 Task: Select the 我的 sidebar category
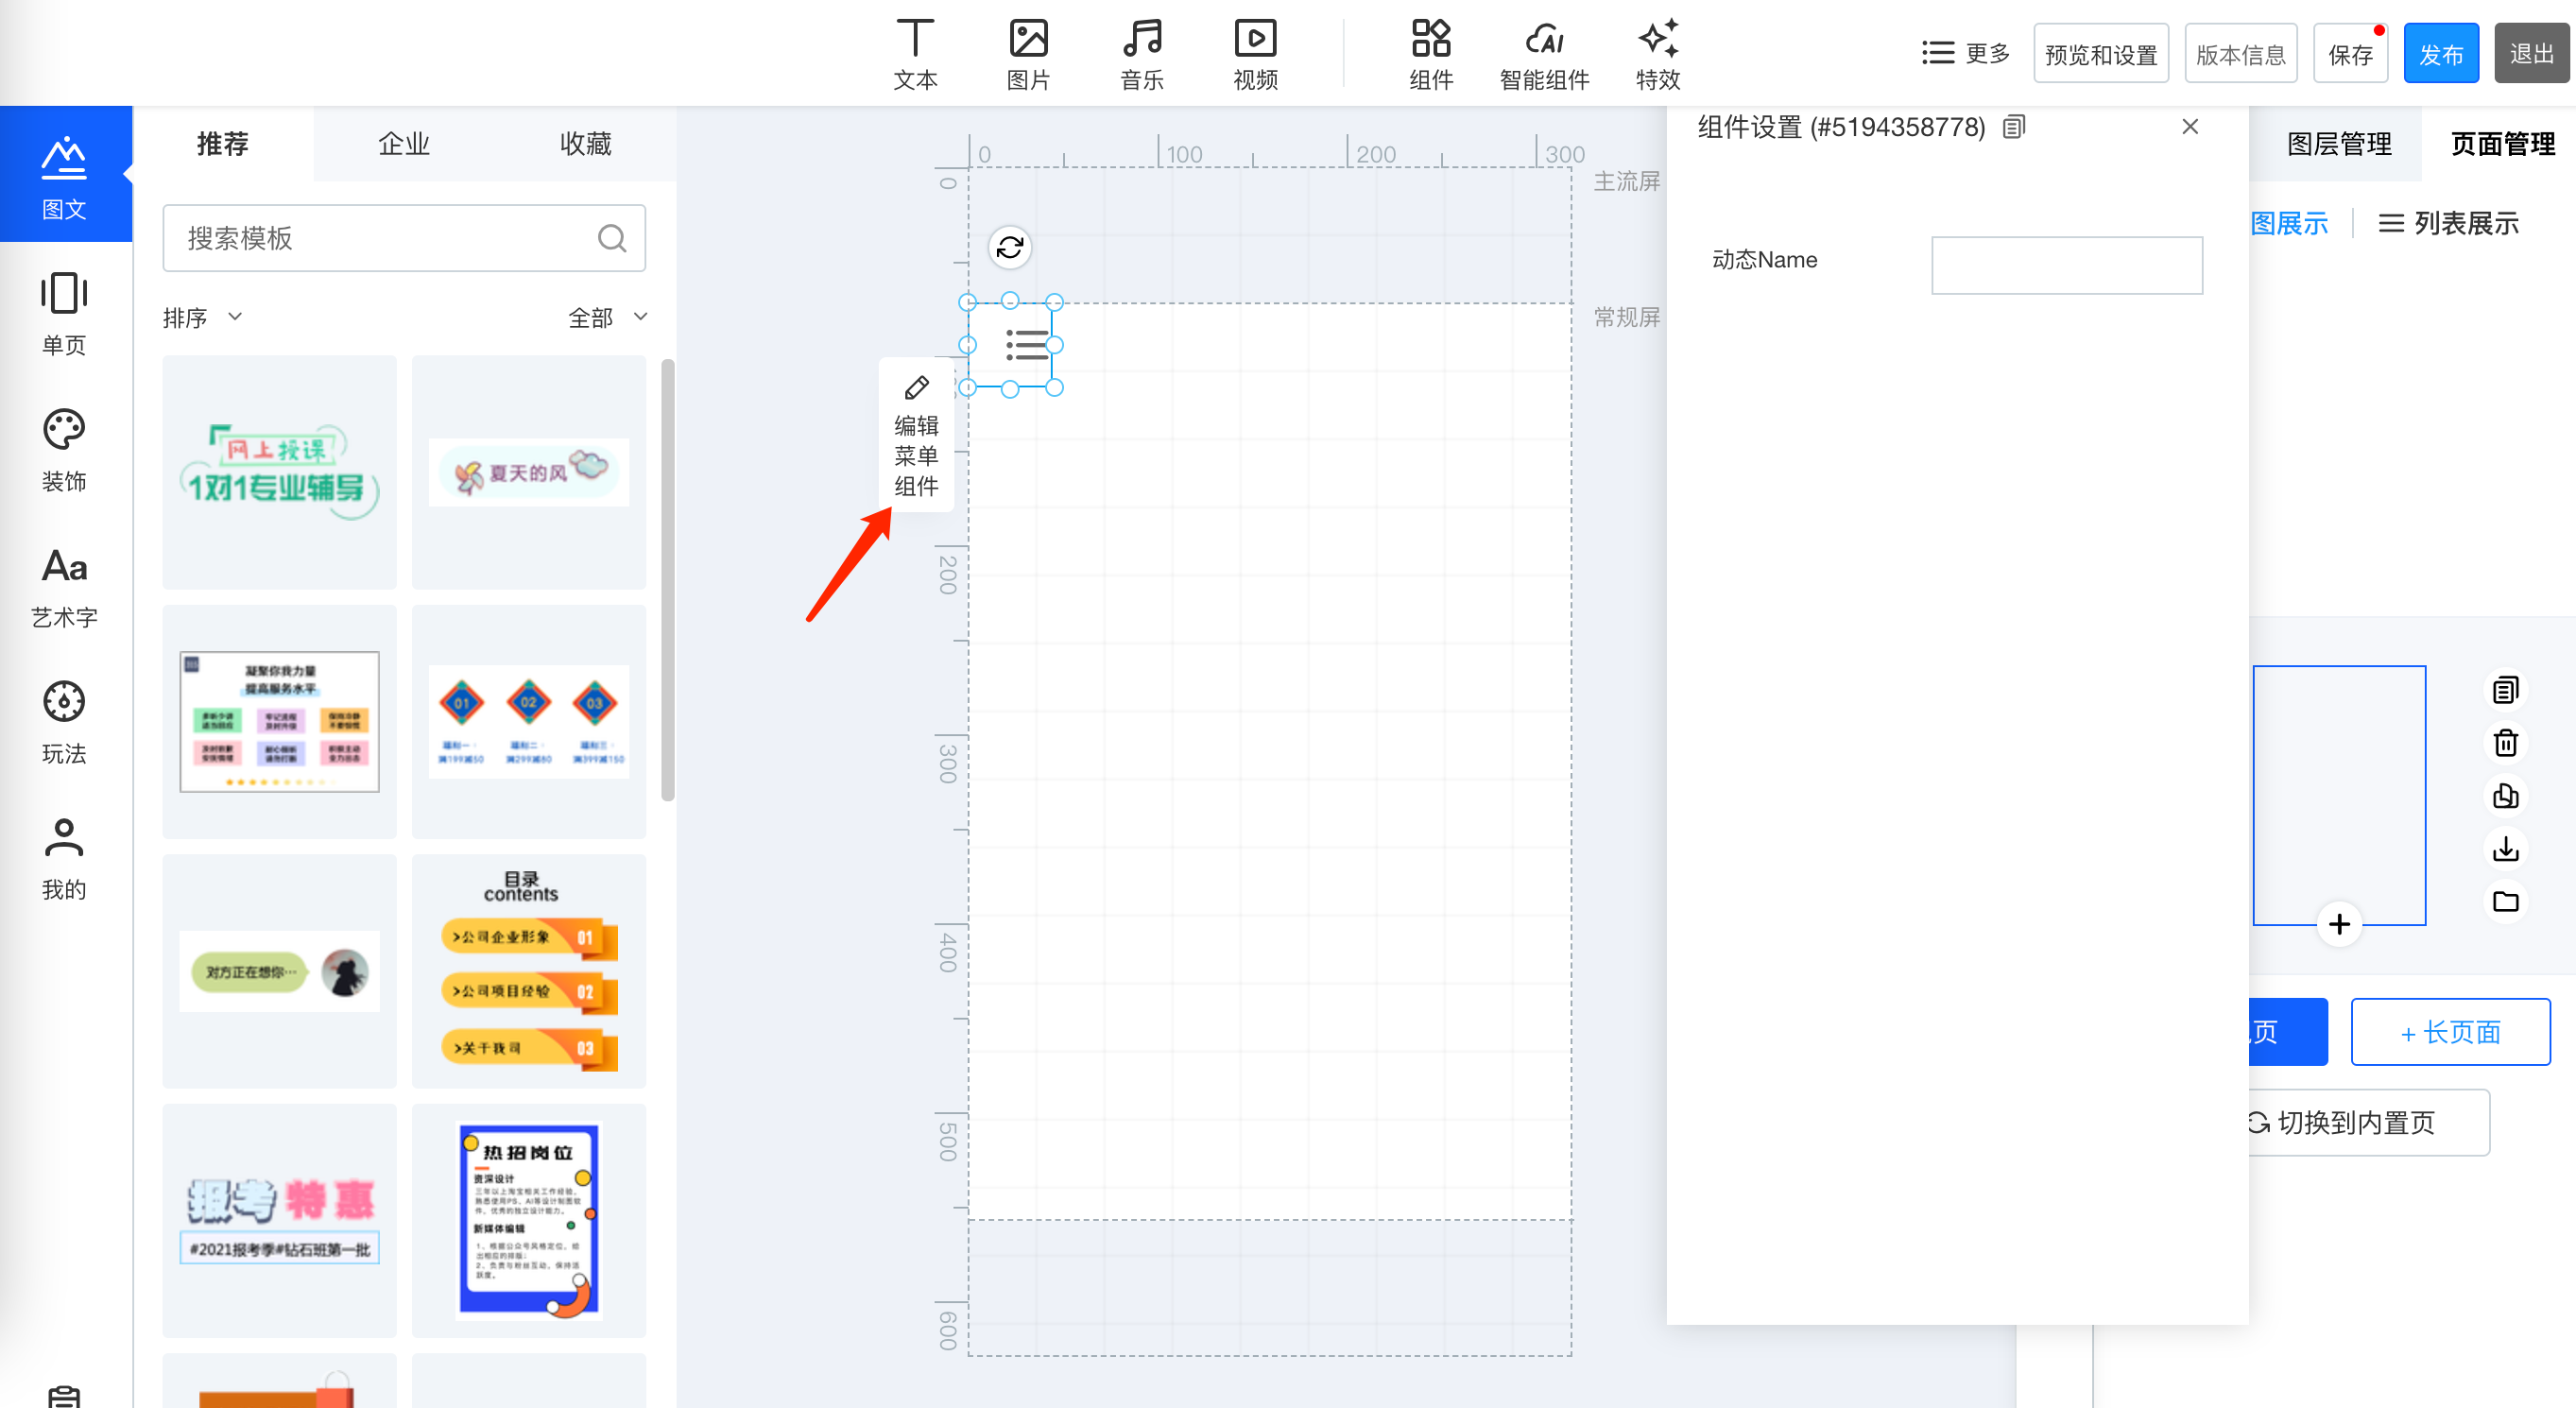(x=65, y=858)
